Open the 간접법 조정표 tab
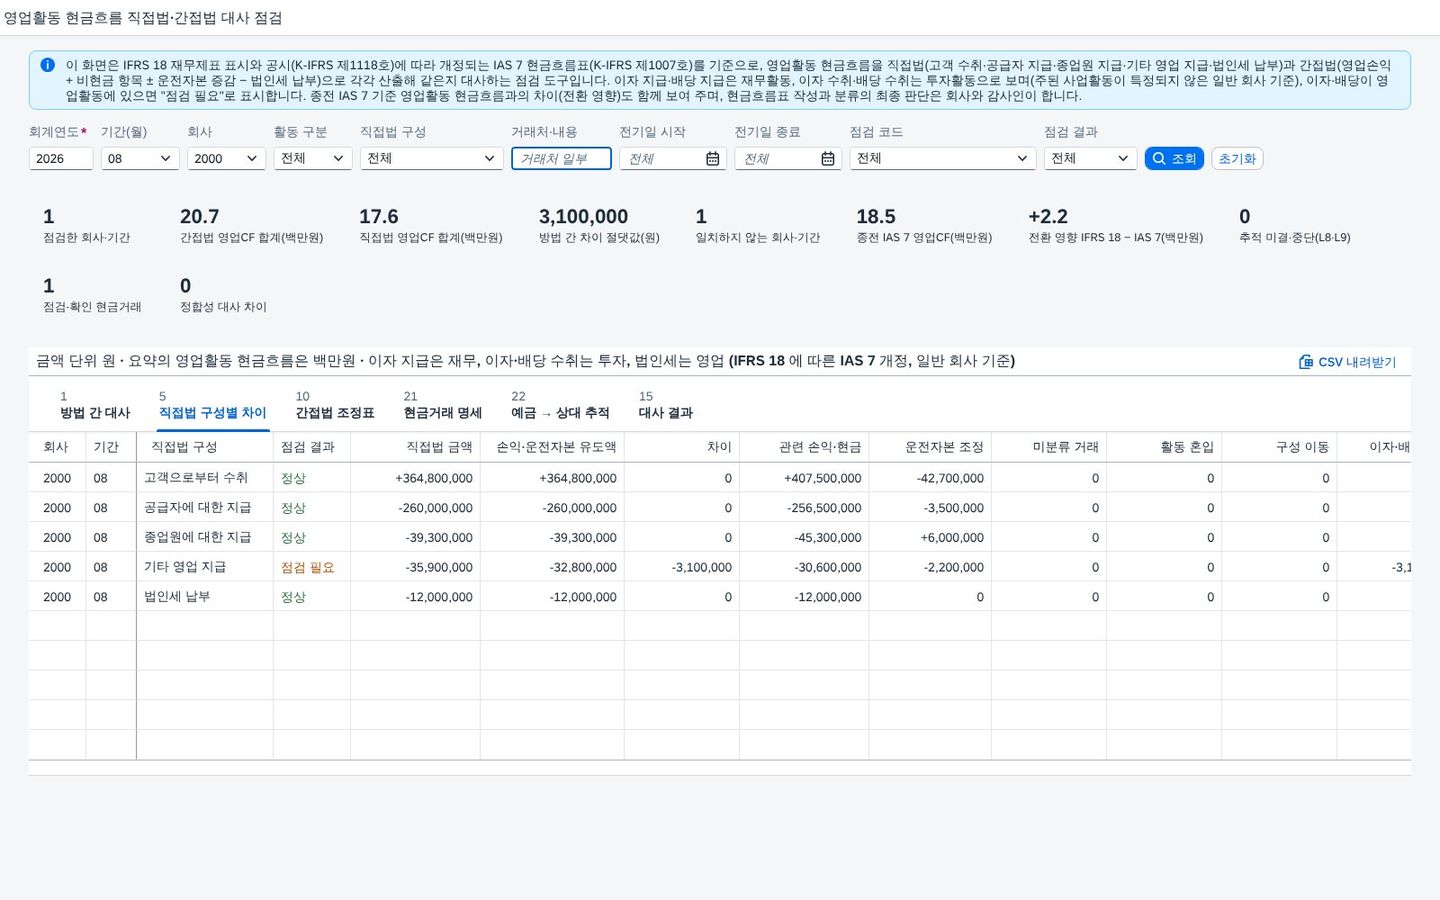 [x=335, y=405]
